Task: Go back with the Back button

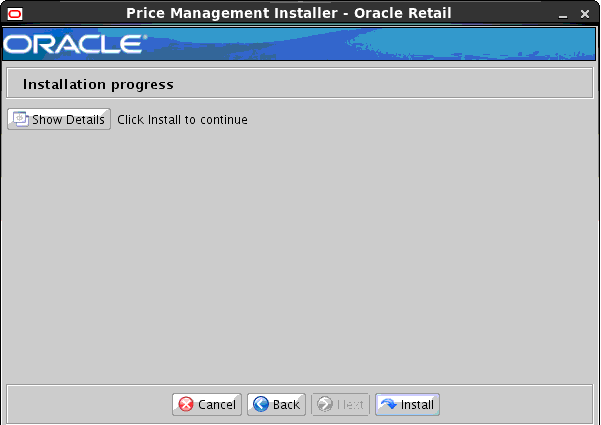Action: click(x=276, y=404)
